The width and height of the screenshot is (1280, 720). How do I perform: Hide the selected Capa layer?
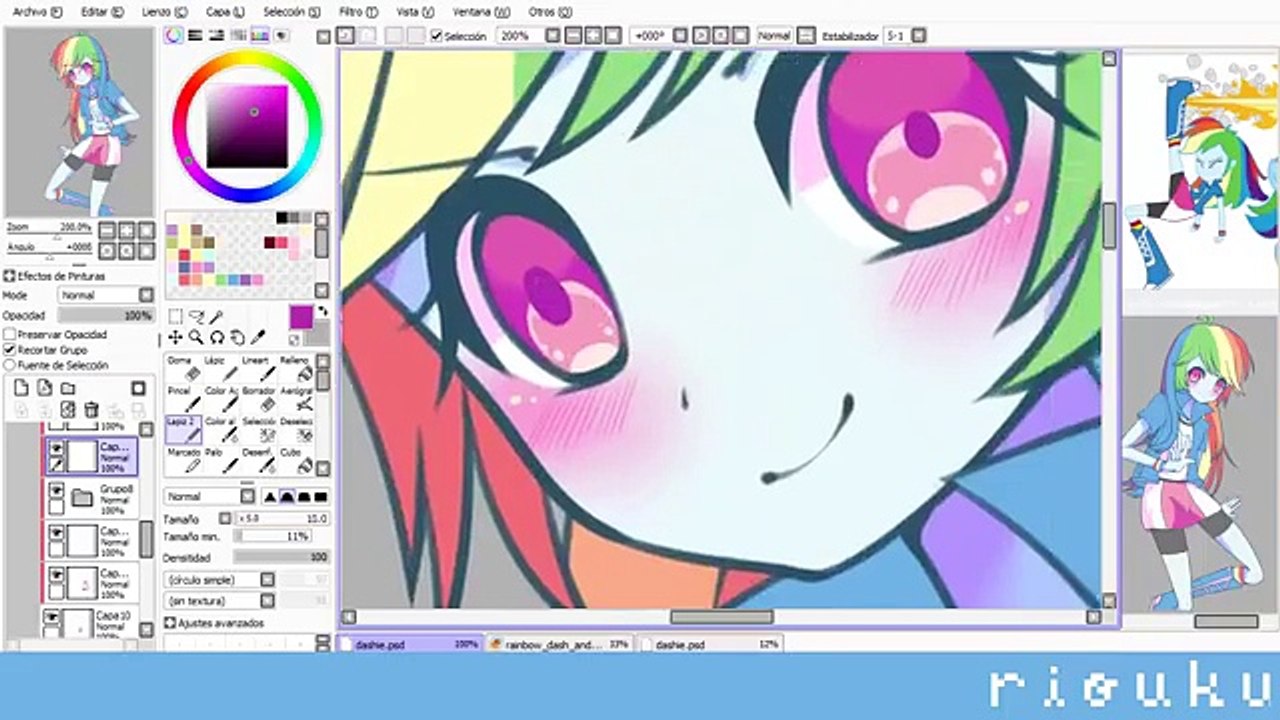(56, 448)
